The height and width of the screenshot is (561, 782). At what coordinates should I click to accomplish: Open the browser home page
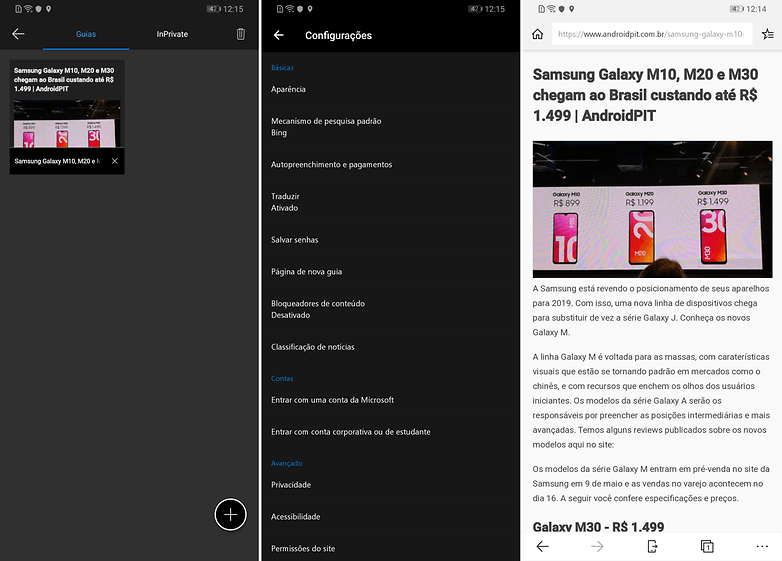point(537,34)
